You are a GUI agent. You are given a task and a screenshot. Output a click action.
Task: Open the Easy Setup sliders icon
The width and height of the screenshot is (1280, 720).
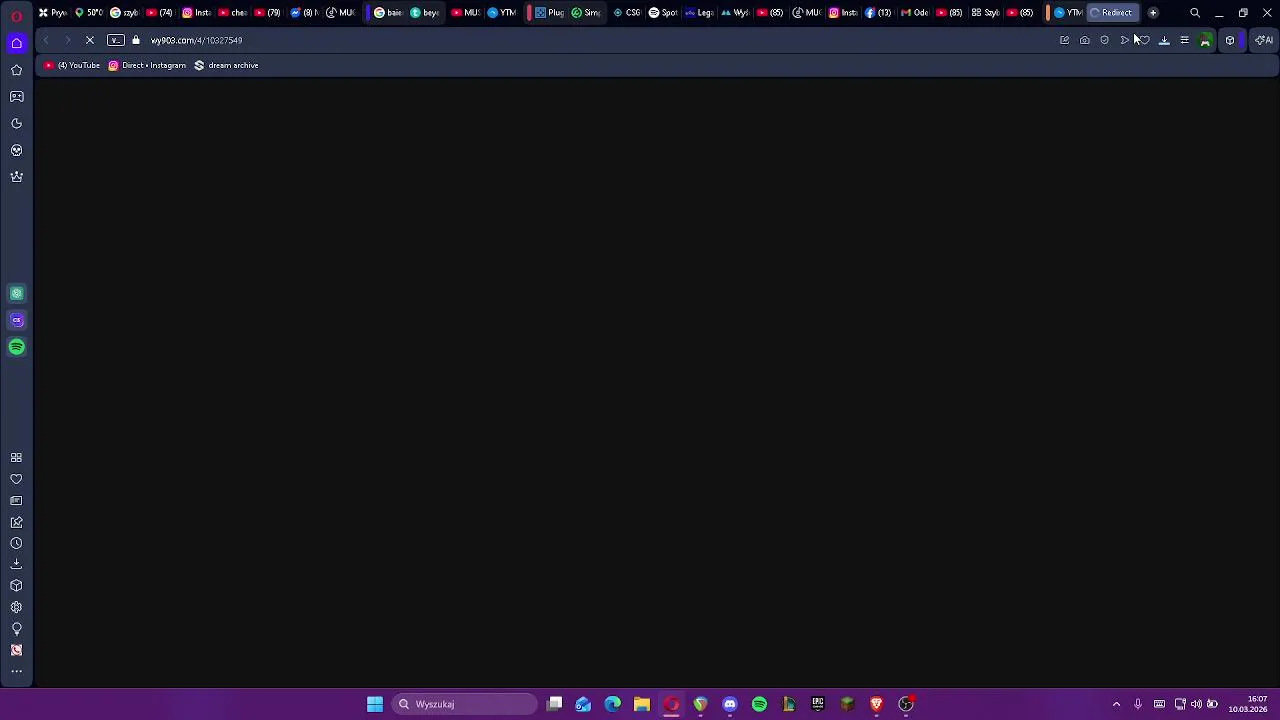point(1184,40)
